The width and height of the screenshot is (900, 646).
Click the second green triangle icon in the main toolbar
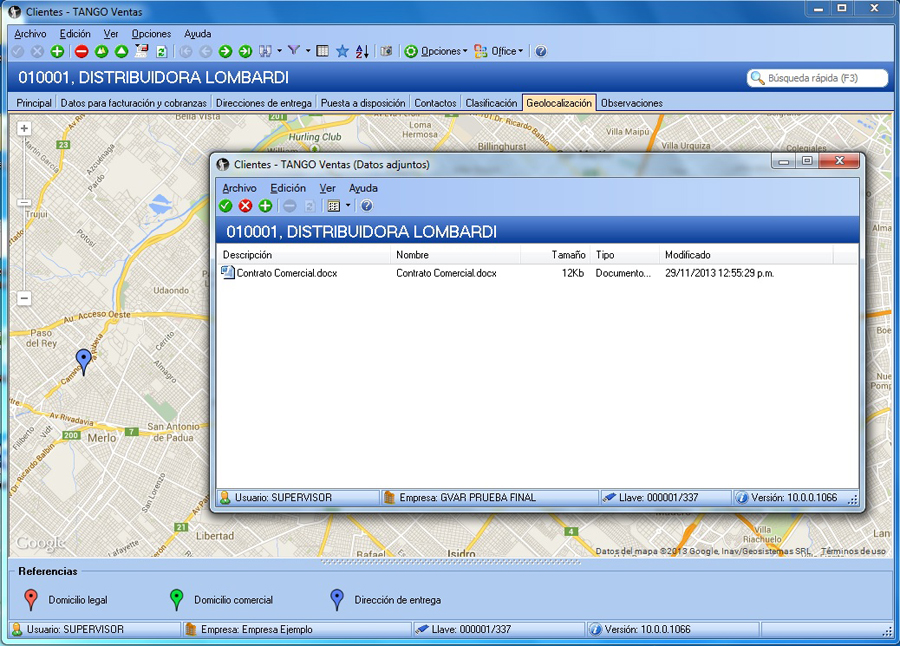pyautogui.click(x=121, y=52)
